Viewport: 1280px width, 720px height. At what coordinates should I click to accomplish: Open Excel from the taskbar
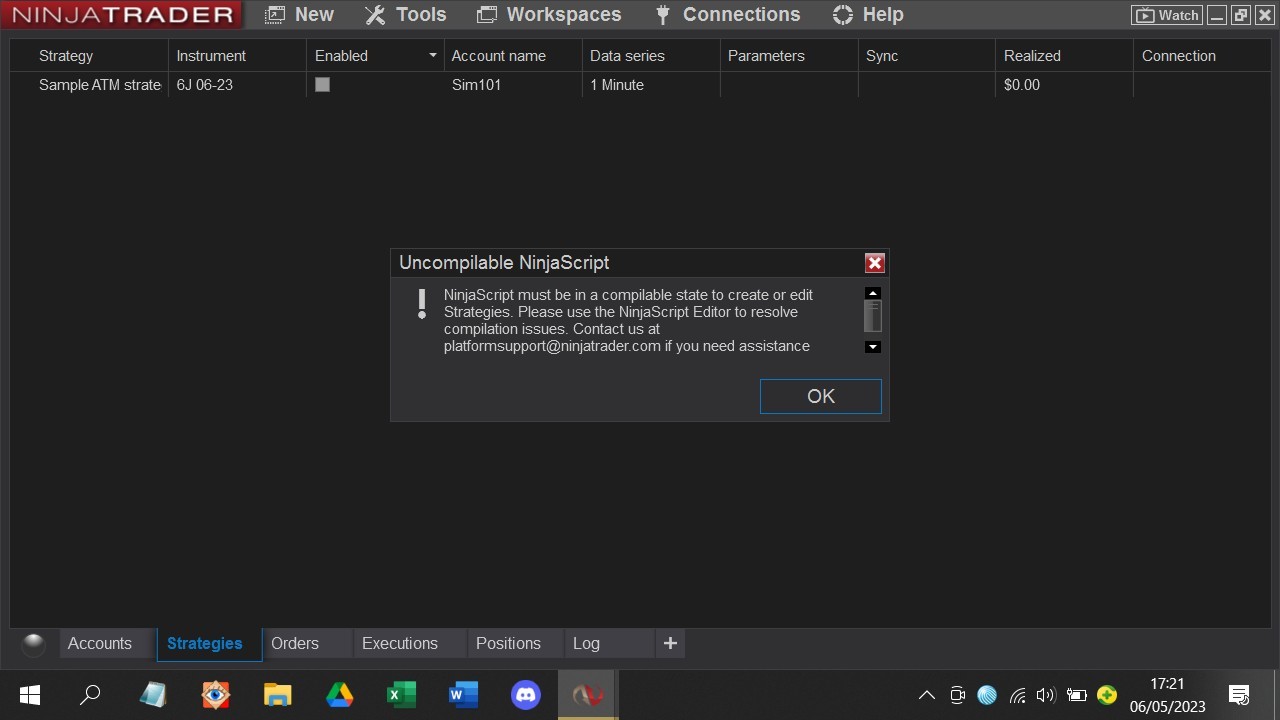coord(401,695)
